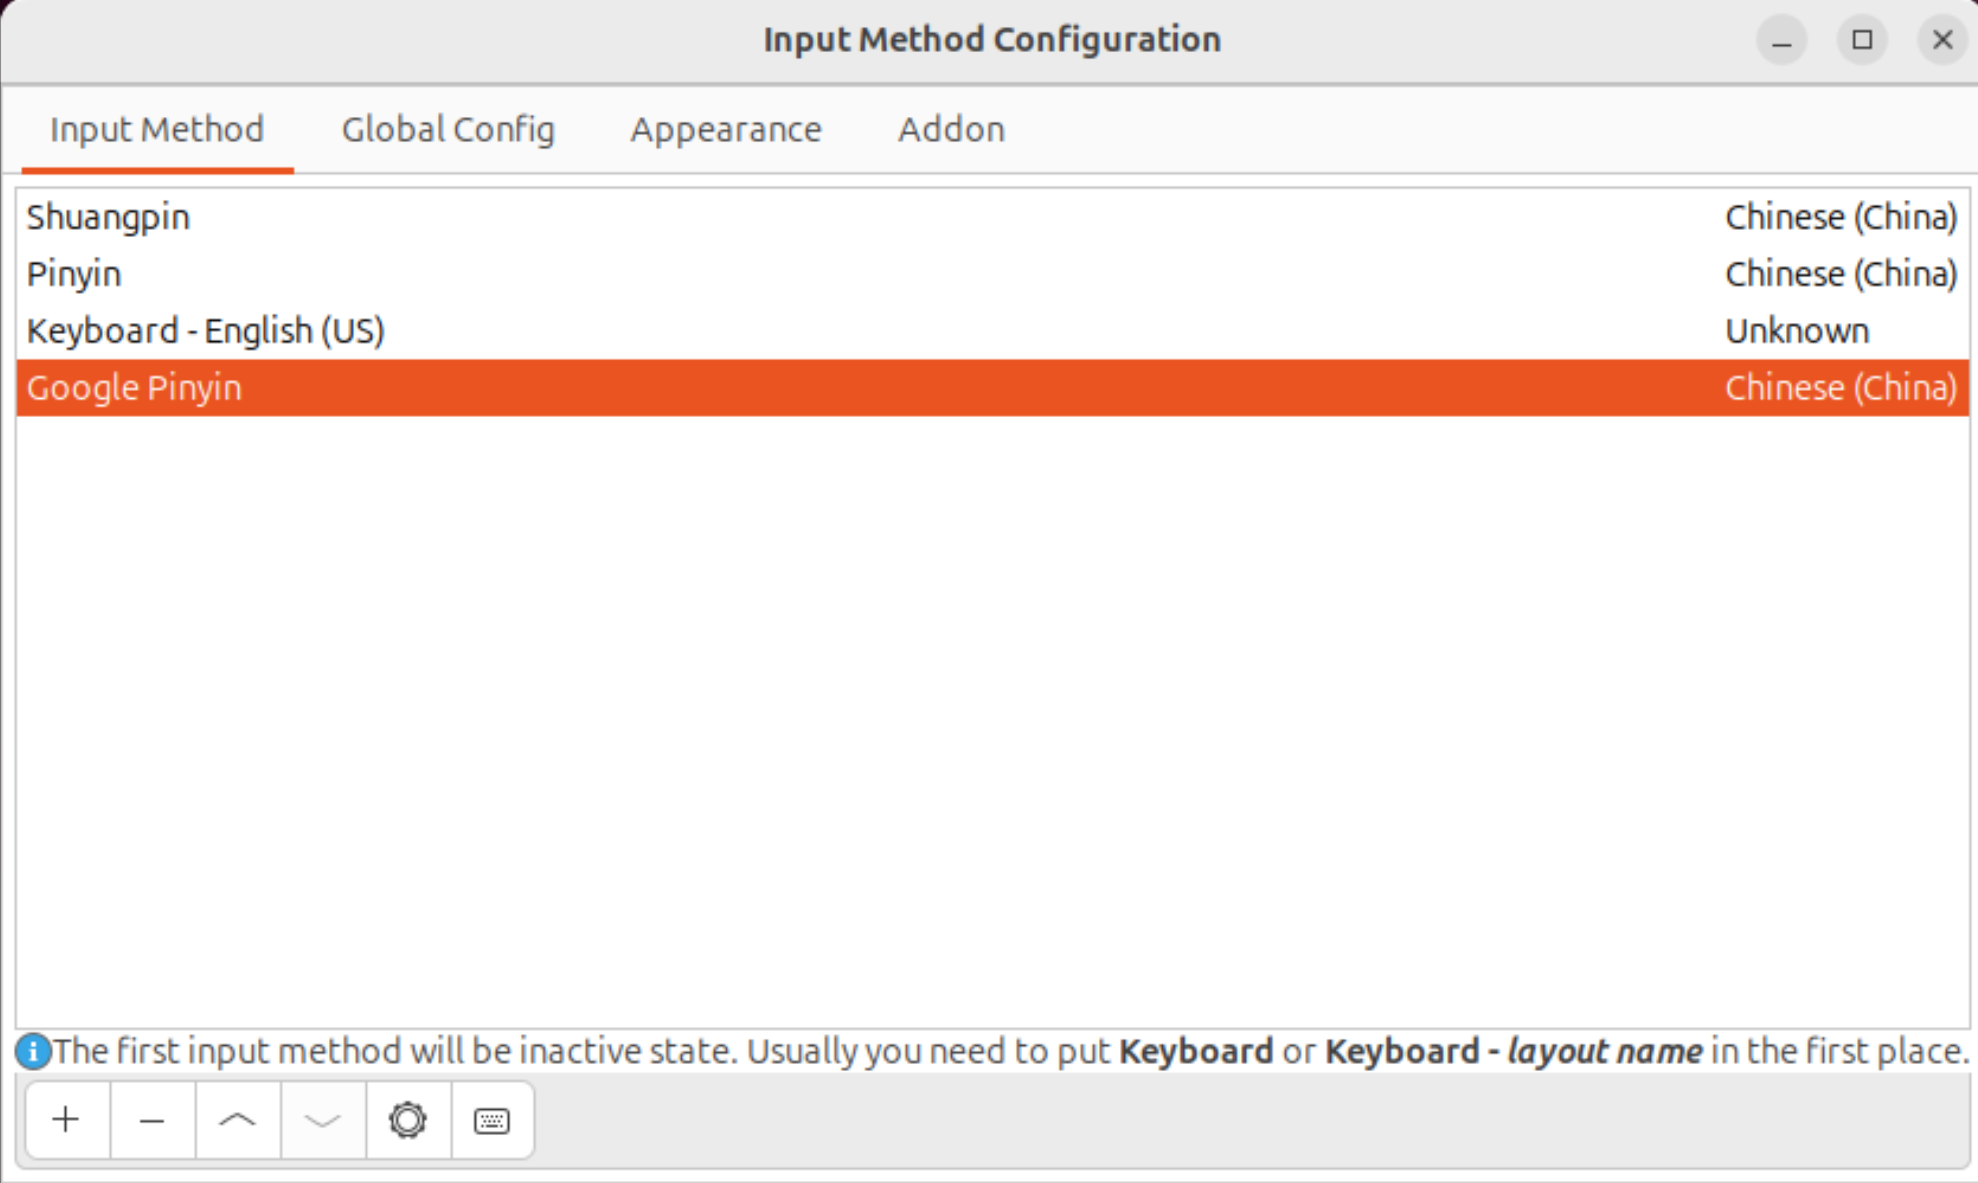Choose Keyboard - English (US) row

(205, 331)
